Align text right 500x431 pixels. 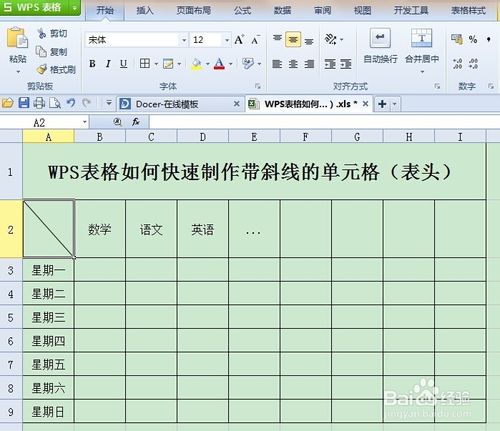pos(309,64)
